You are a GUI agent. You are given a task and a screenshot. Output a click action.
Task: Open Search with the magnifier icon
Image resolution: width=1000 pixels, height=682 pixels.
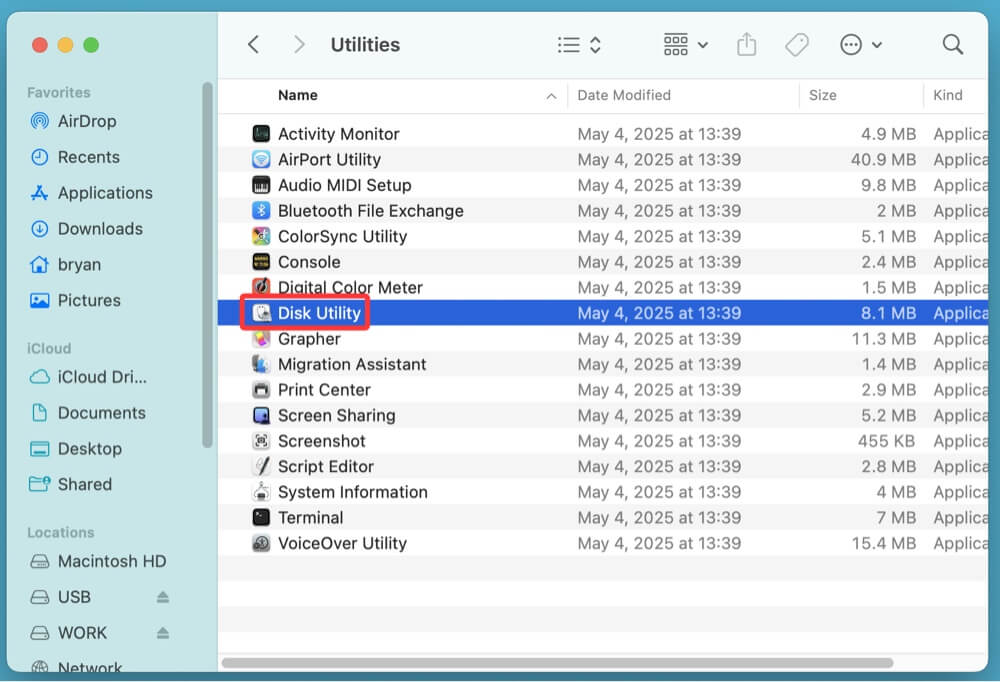point(951,44)
